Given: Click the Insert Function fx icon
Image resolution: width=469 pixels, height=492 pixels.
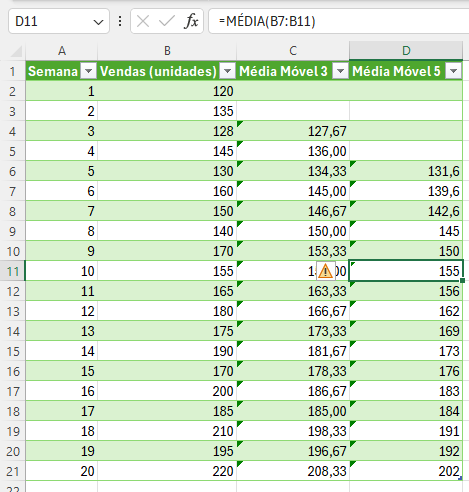Looking at the screenshot, I should [x=191, y=21].
